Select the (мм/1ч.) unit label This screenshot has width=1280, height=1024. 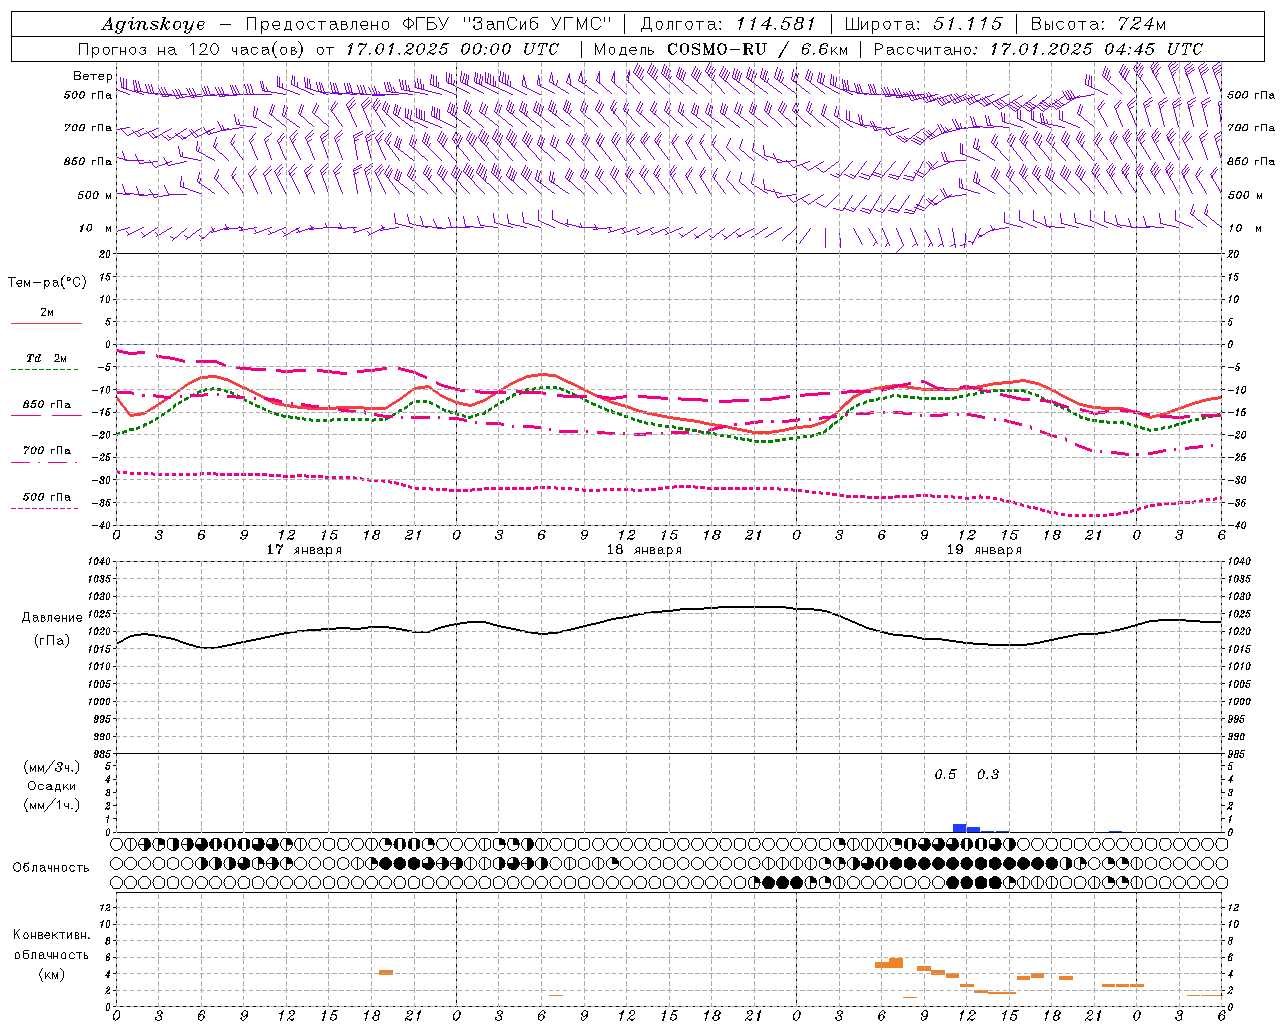coord(52,805)
